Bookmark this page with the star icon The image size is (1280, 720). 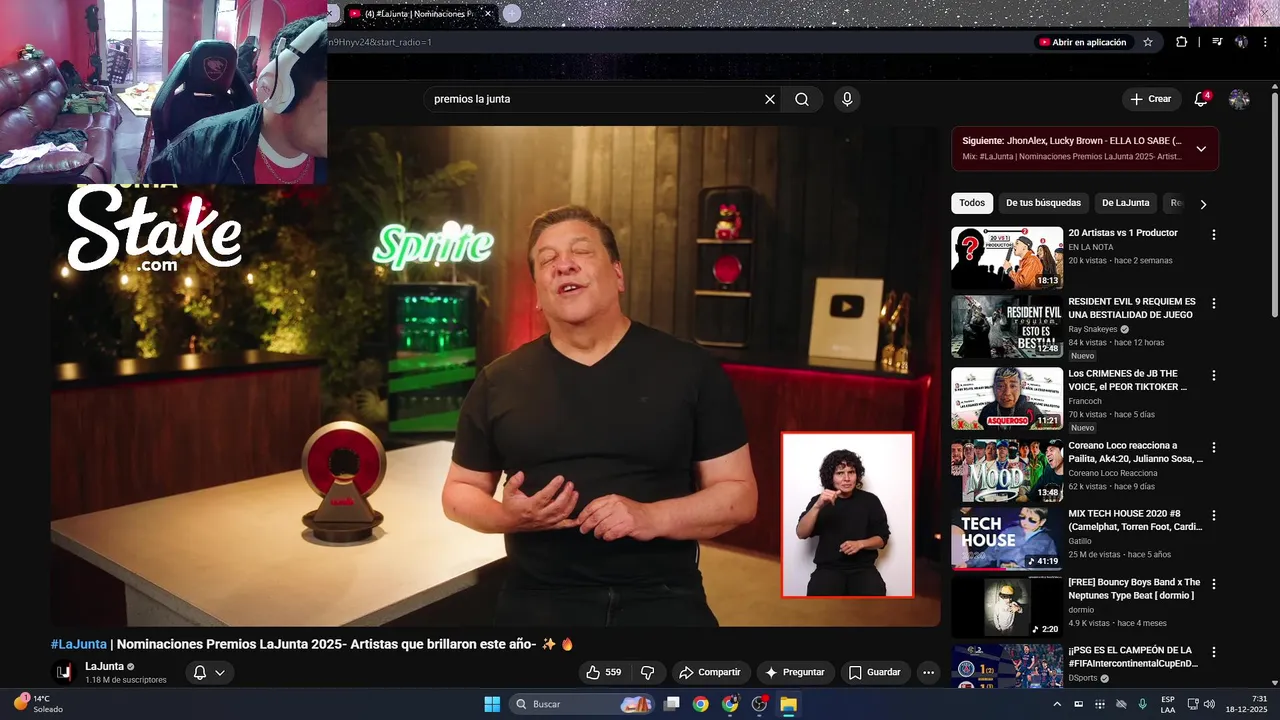click(1148, 42)
